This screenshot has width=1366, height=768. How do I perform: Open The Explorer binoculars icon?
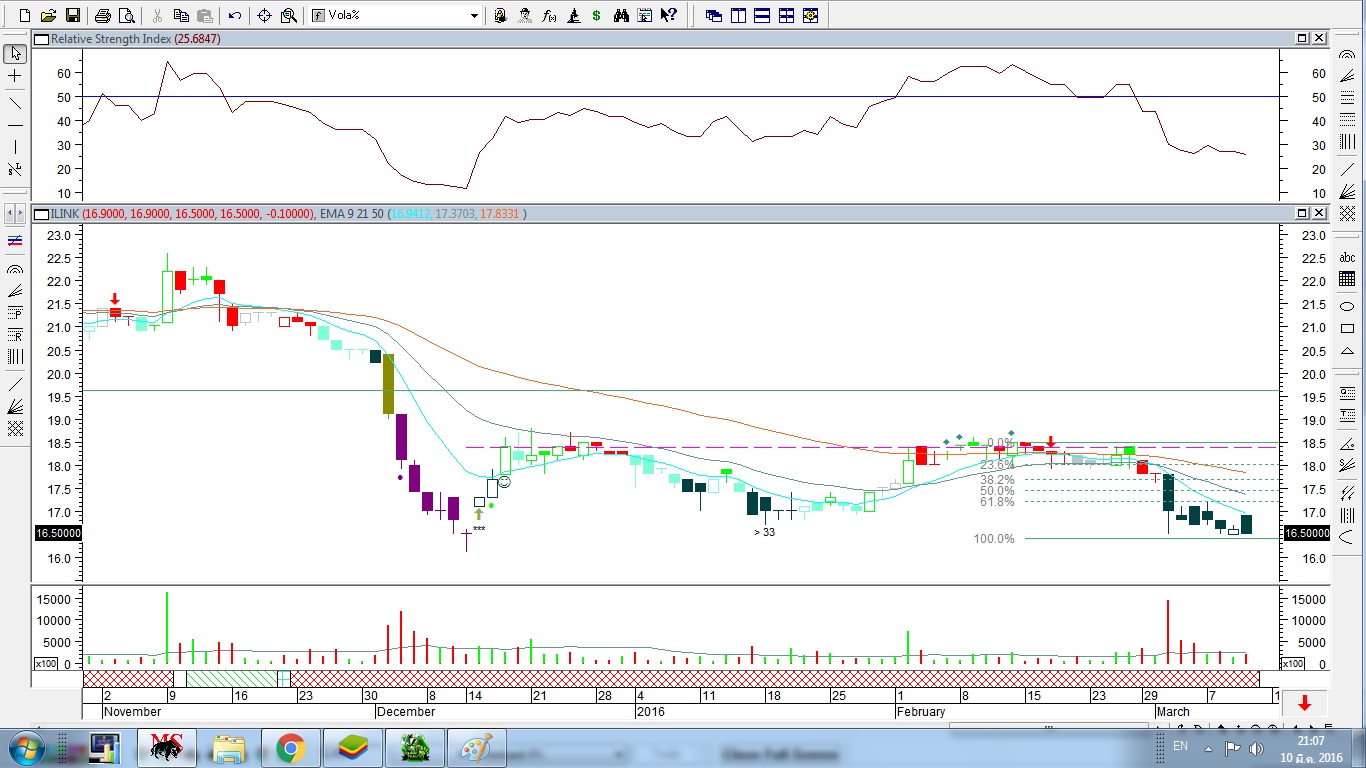click(x=621, y=16)
